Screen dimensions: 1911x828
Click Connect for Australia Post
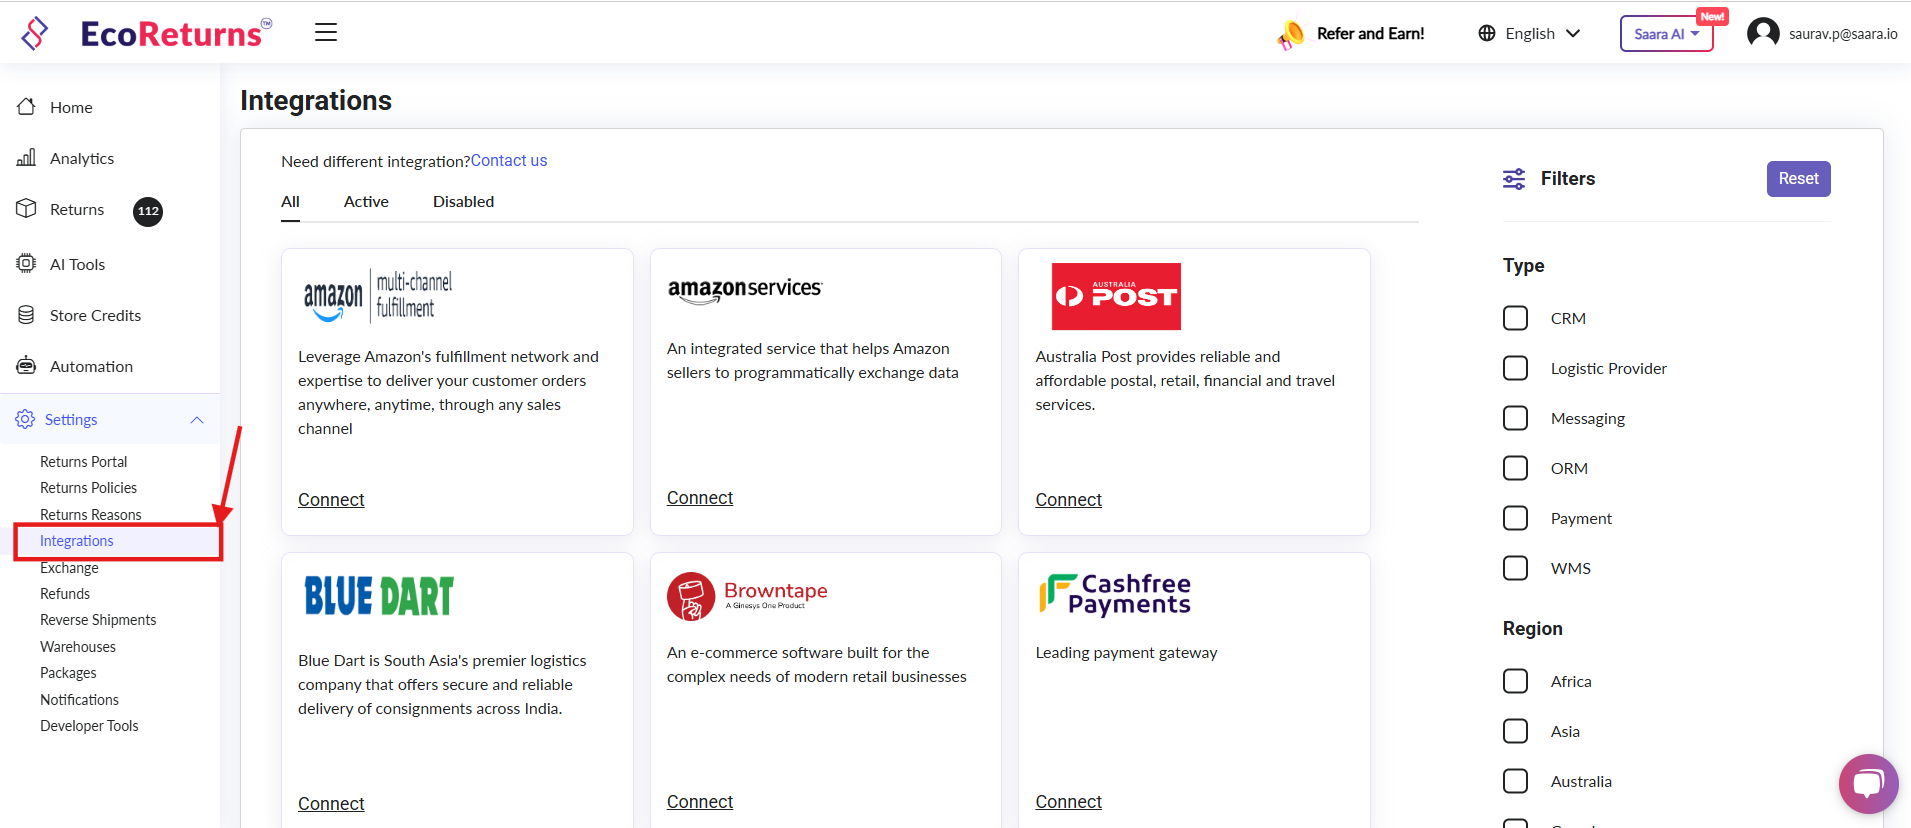pyautogui.click(x=1068, y=500)
